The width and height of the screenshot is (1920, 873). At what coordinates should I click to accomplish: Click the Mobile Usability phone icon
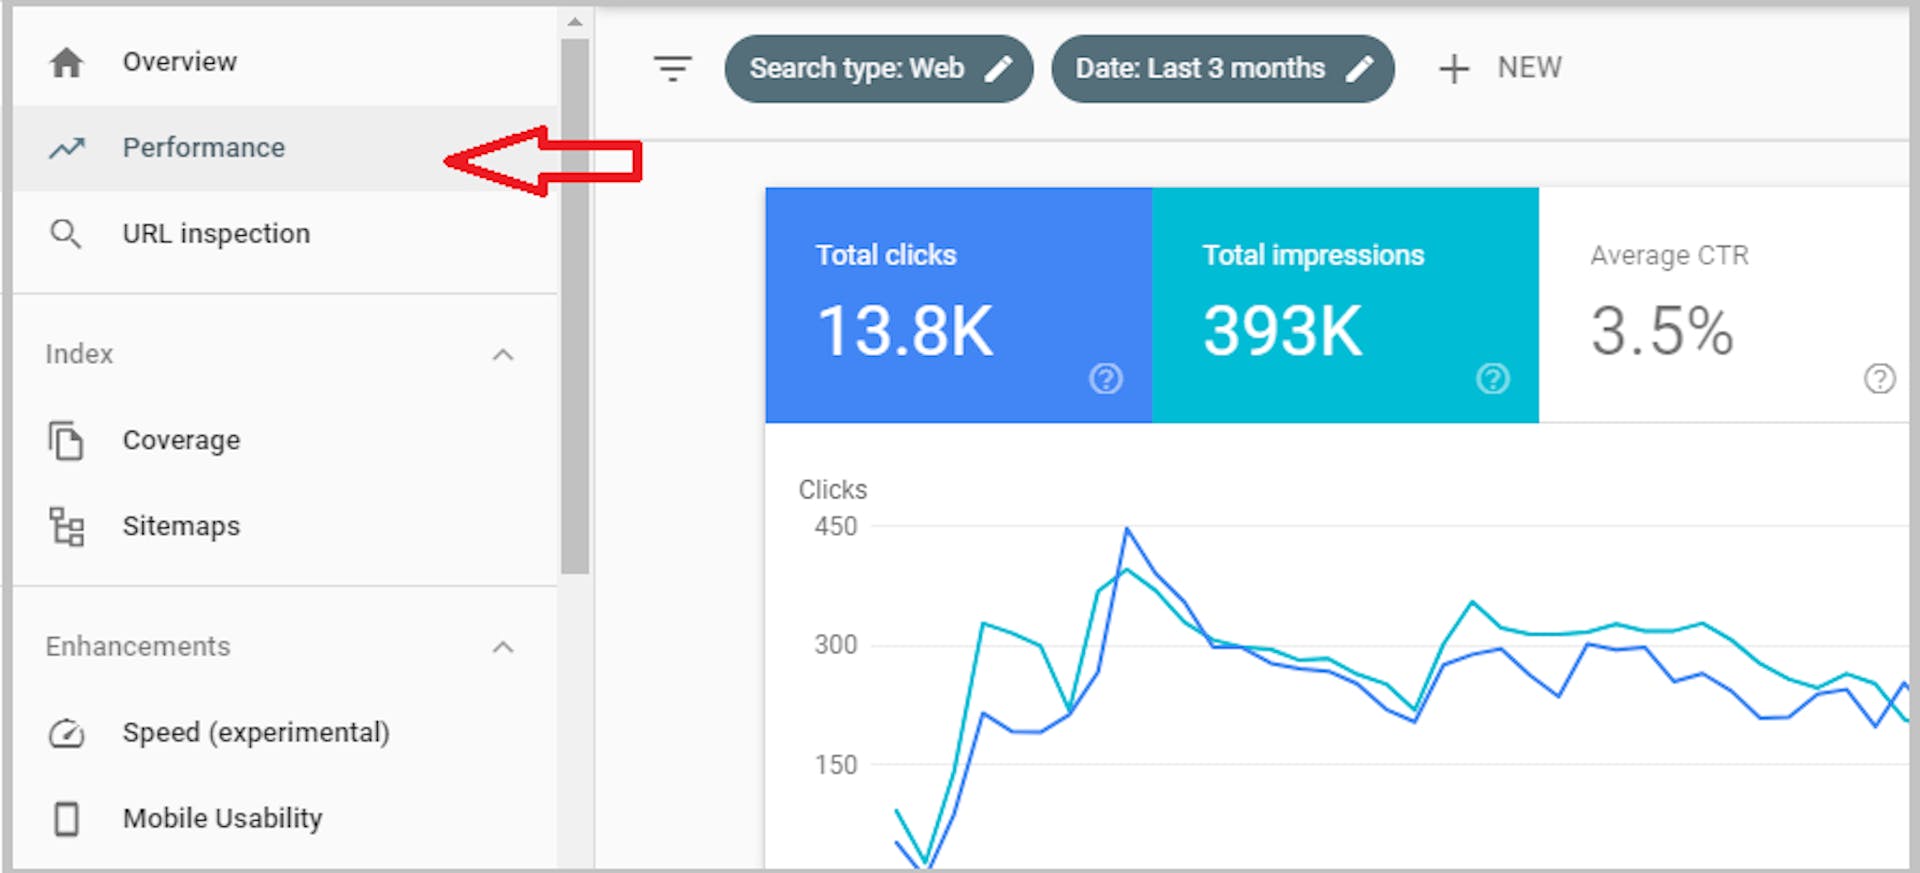67,819
